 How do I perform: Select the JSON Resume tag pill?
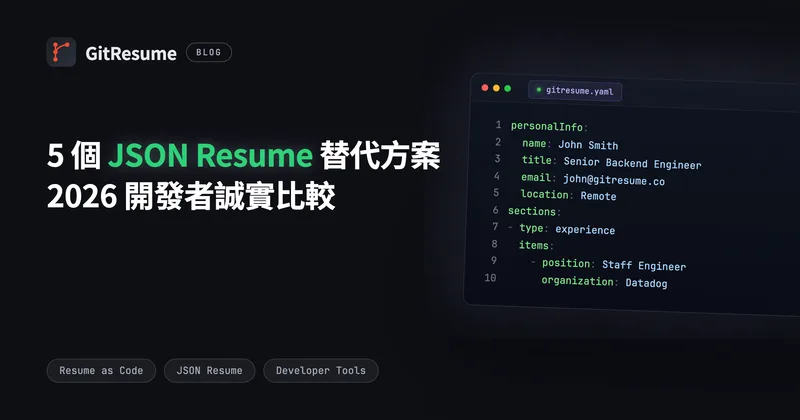[209, 370]
